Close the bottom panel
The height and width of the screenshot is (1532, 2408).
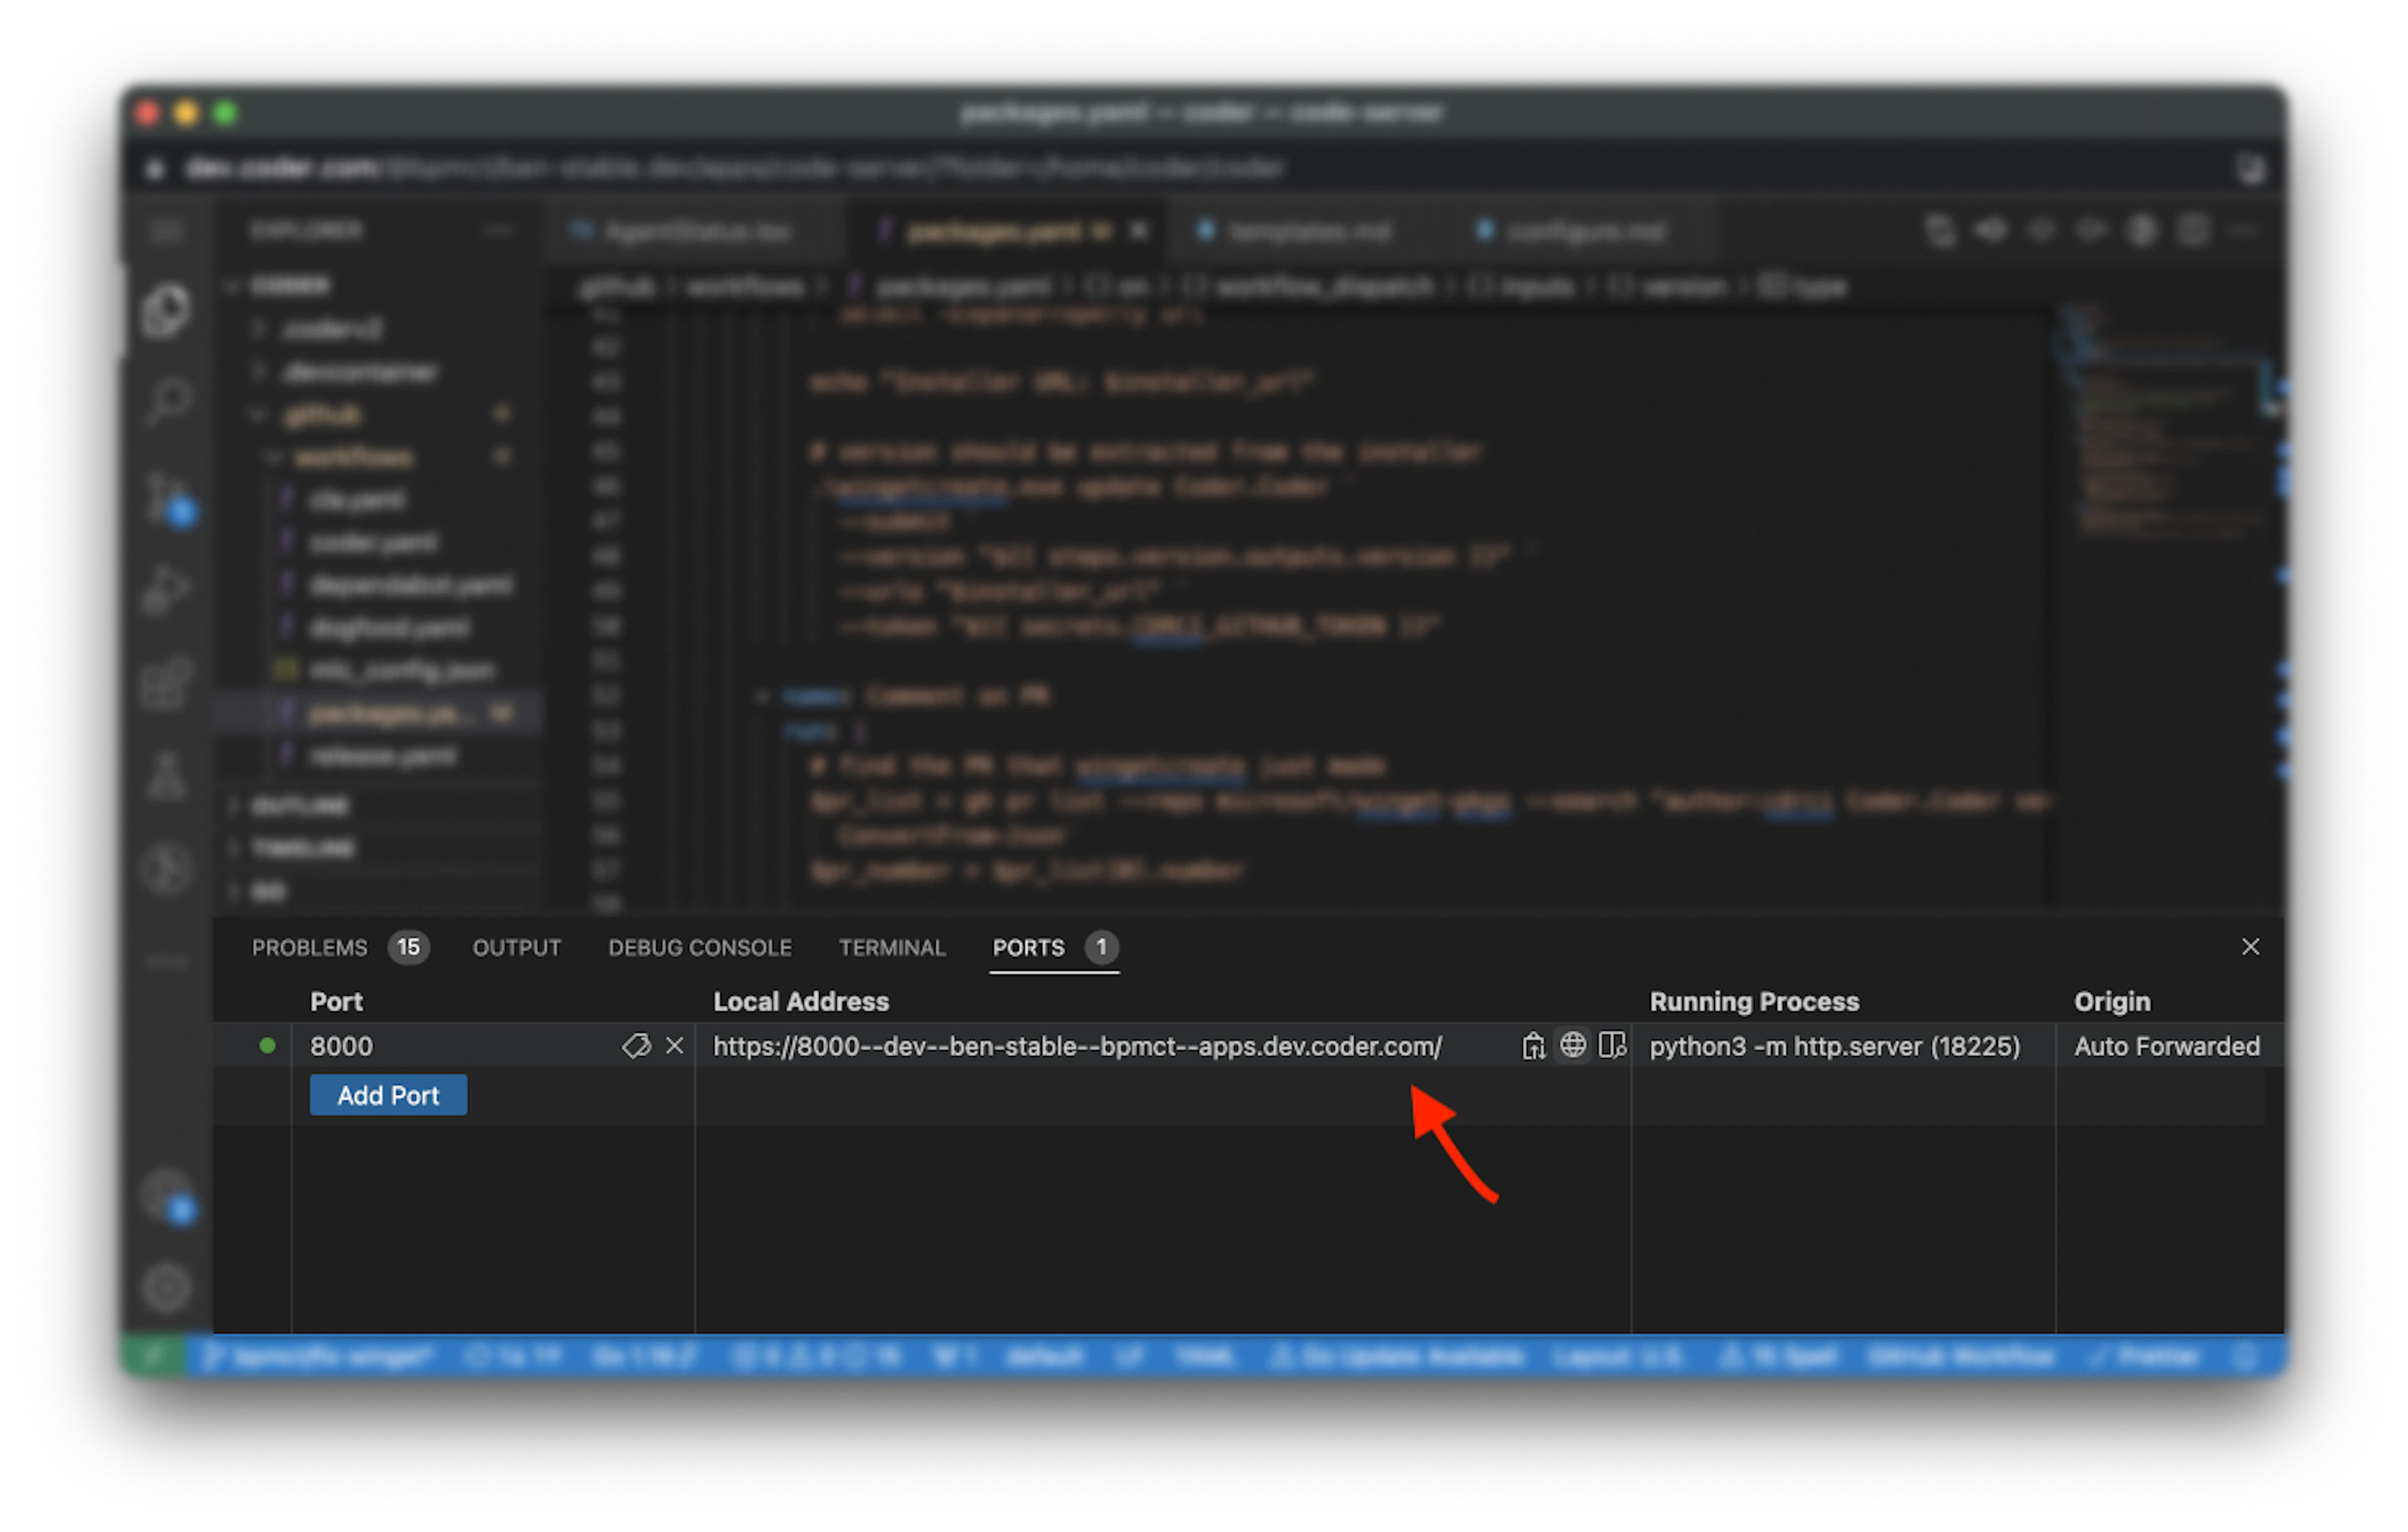(x=2250, y=946)
